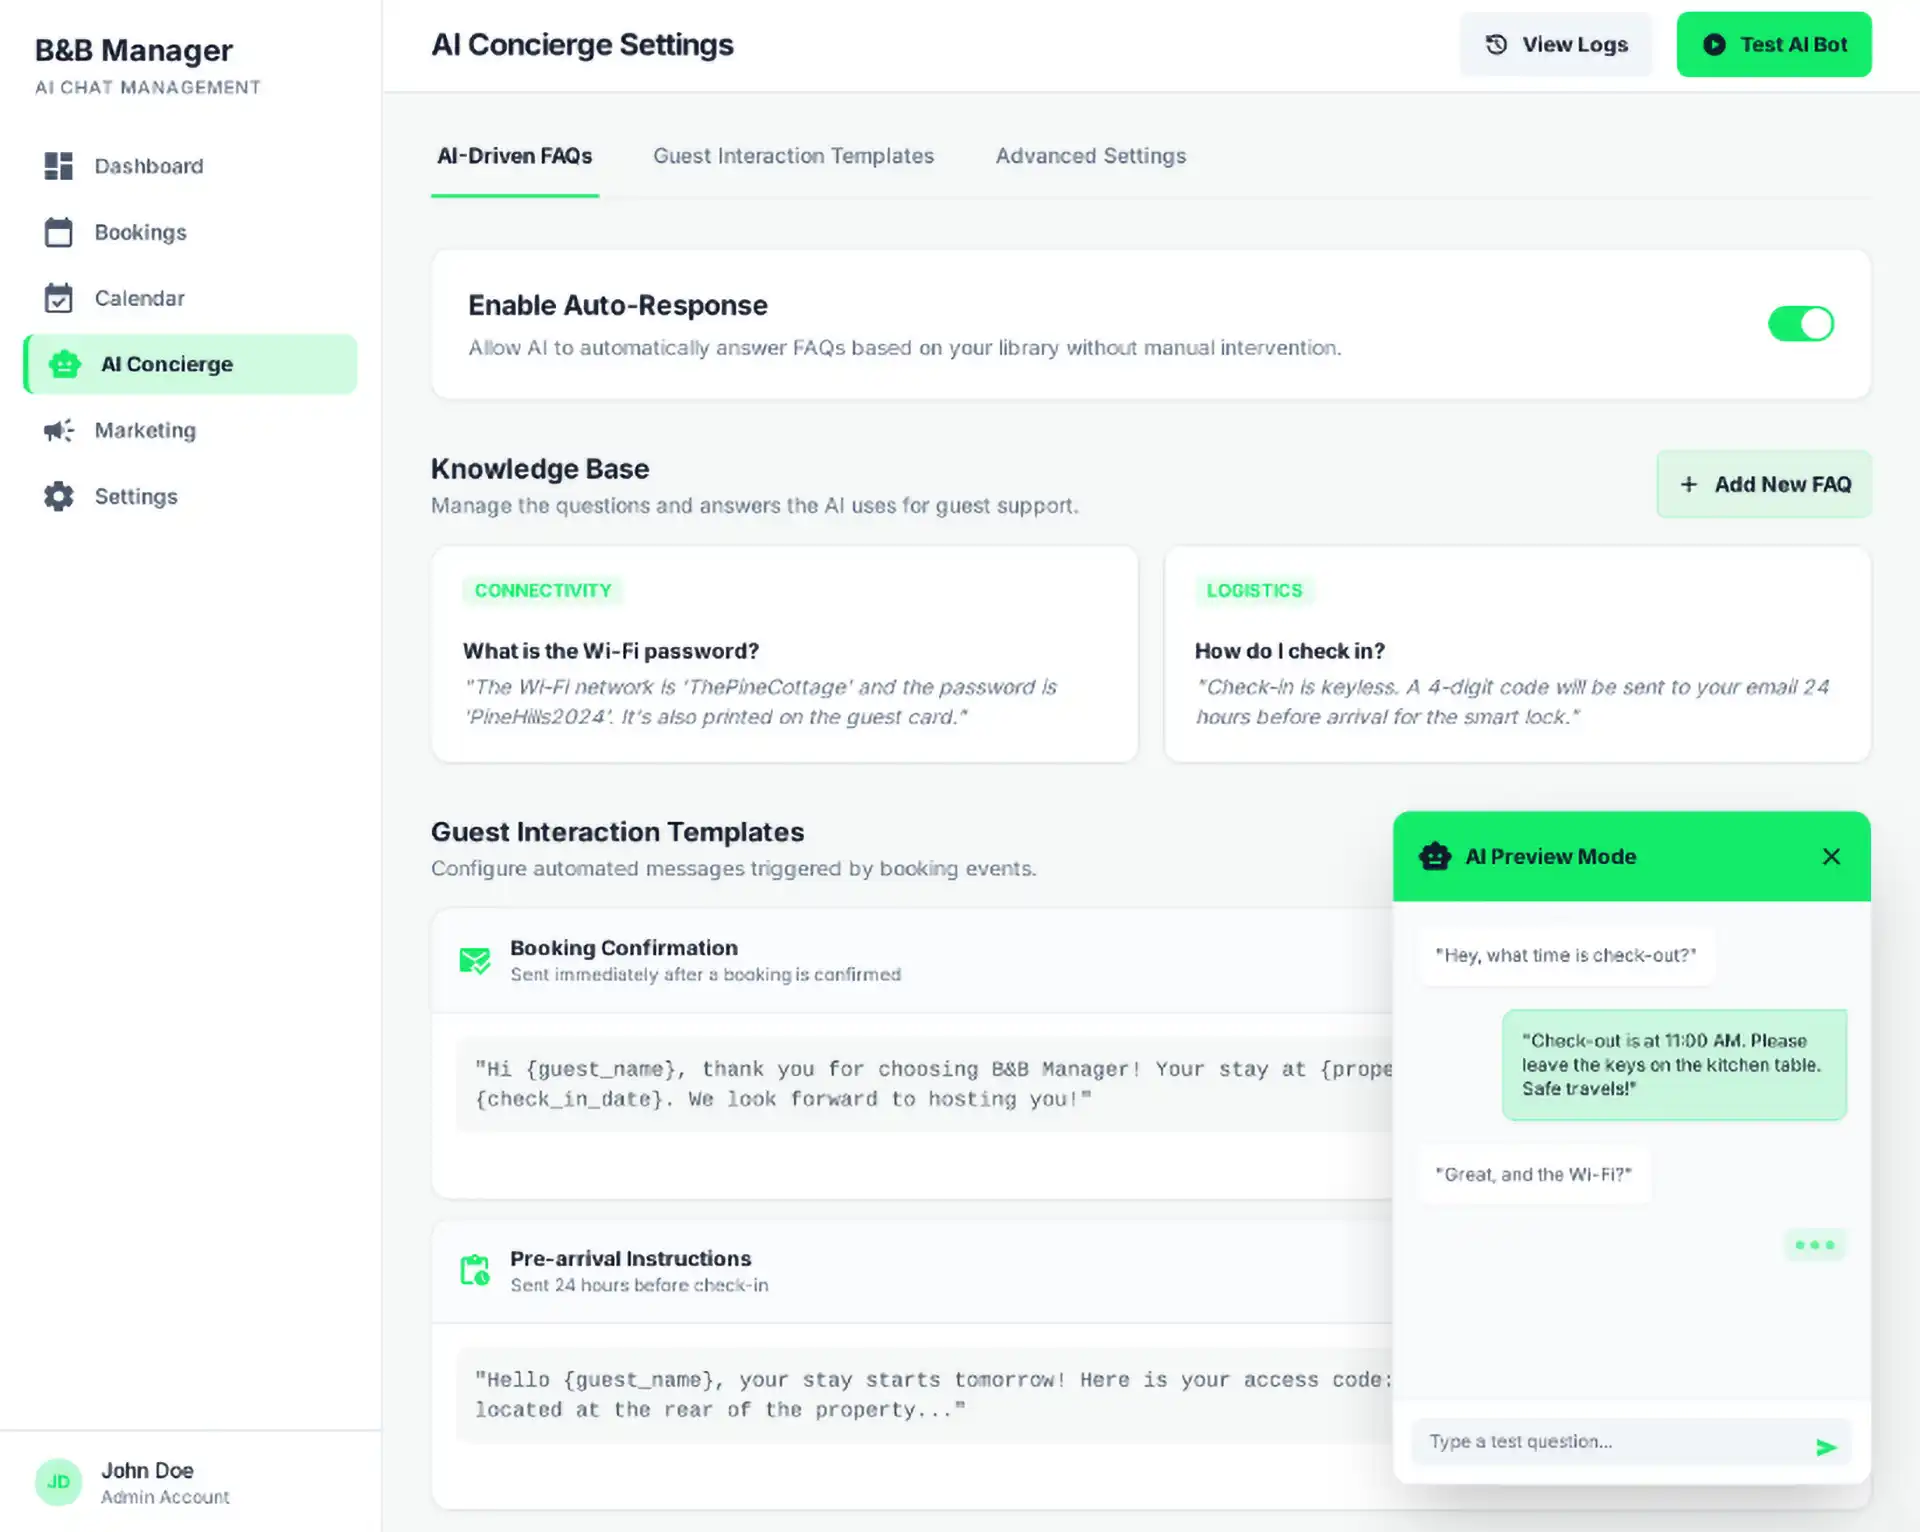Open the Wi-Fi password FAQ card
This screenshot has height=1532, width=1920.
(784, 654)
